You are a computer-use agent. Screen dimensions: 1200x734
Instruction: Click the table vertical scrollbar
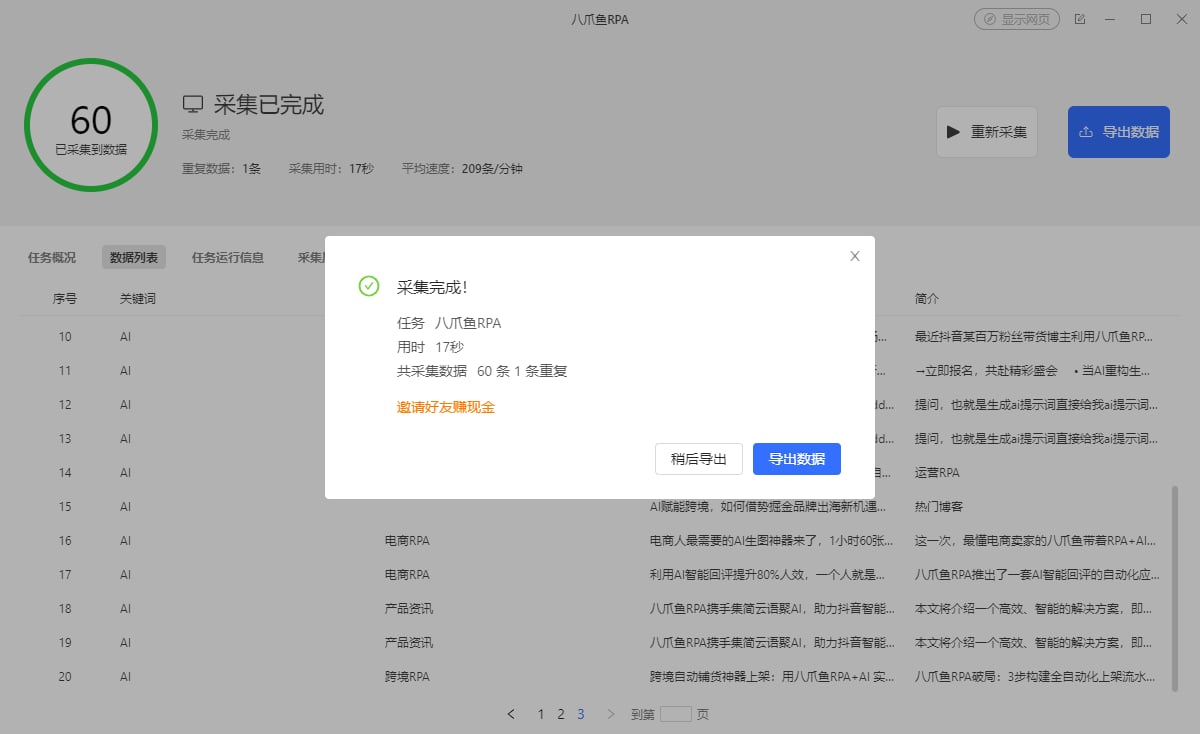tap(1174, 588)
